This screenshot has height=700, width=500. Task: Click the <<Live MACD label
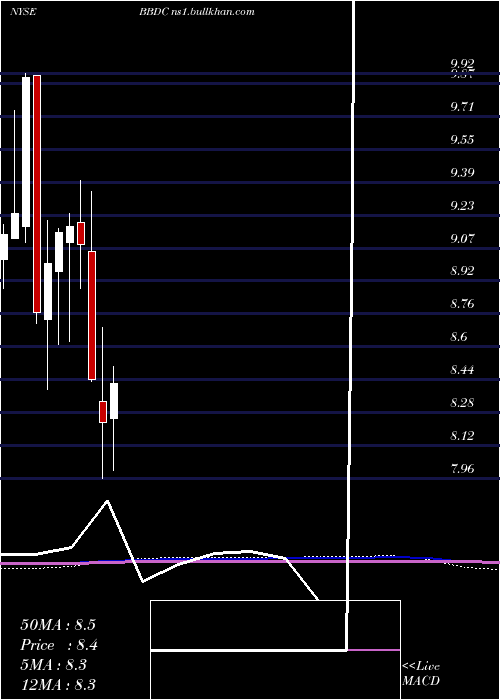coord(421,673)
